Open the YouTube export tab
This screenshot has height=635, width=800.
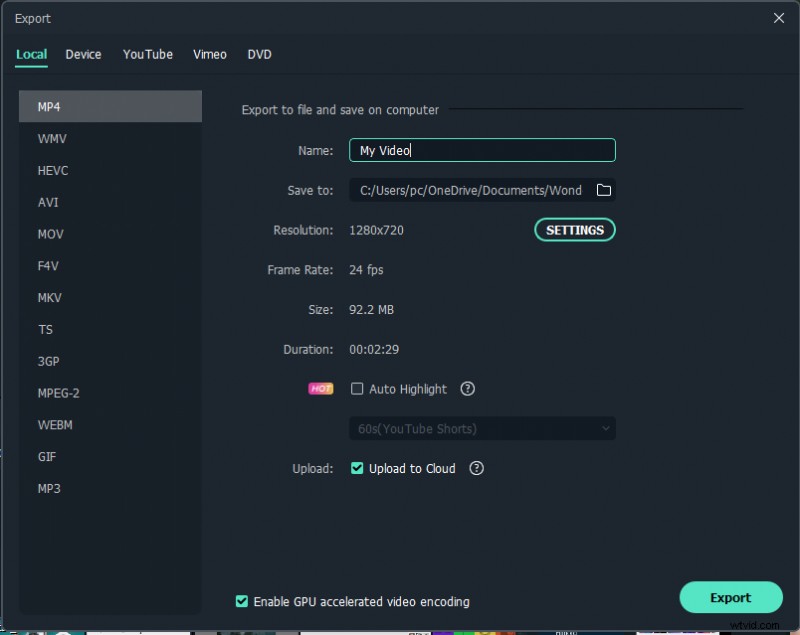click(x=147, y=54)
